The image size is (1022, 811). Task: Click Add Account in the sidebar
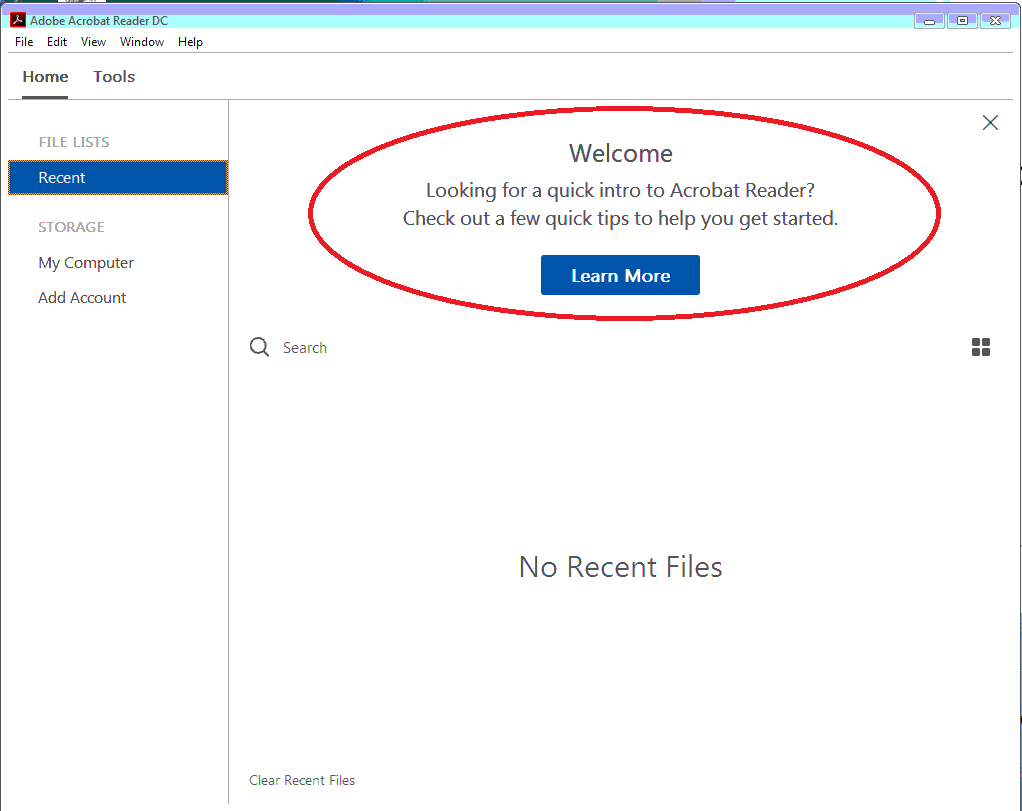coord(82,297)
